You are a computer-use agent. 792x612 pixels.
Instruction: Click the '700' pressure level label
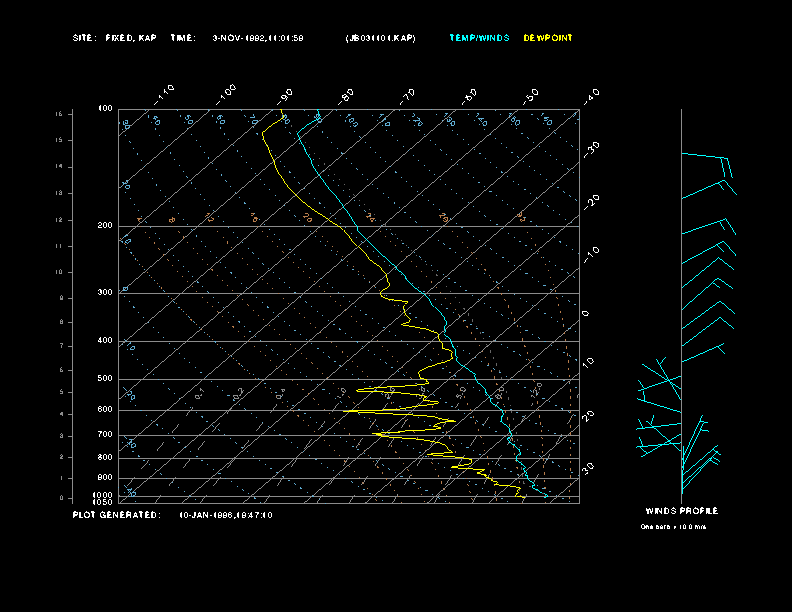105,435
